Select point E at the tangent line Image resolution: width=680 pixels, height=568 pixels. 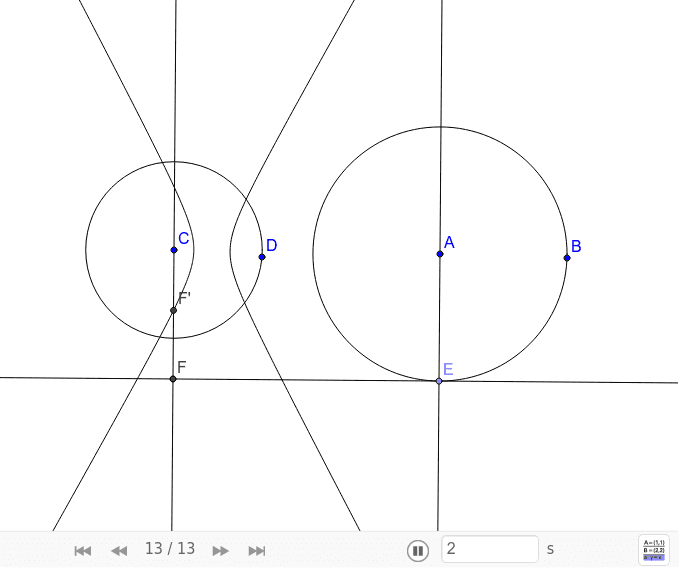click(x=439, y=381)
